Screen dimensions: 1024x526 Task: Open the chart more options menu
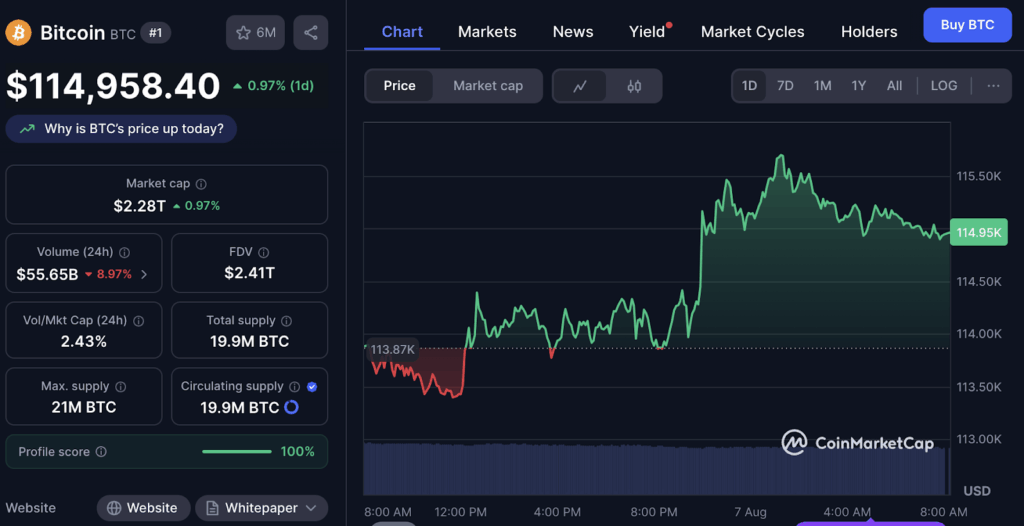[992, 86]
